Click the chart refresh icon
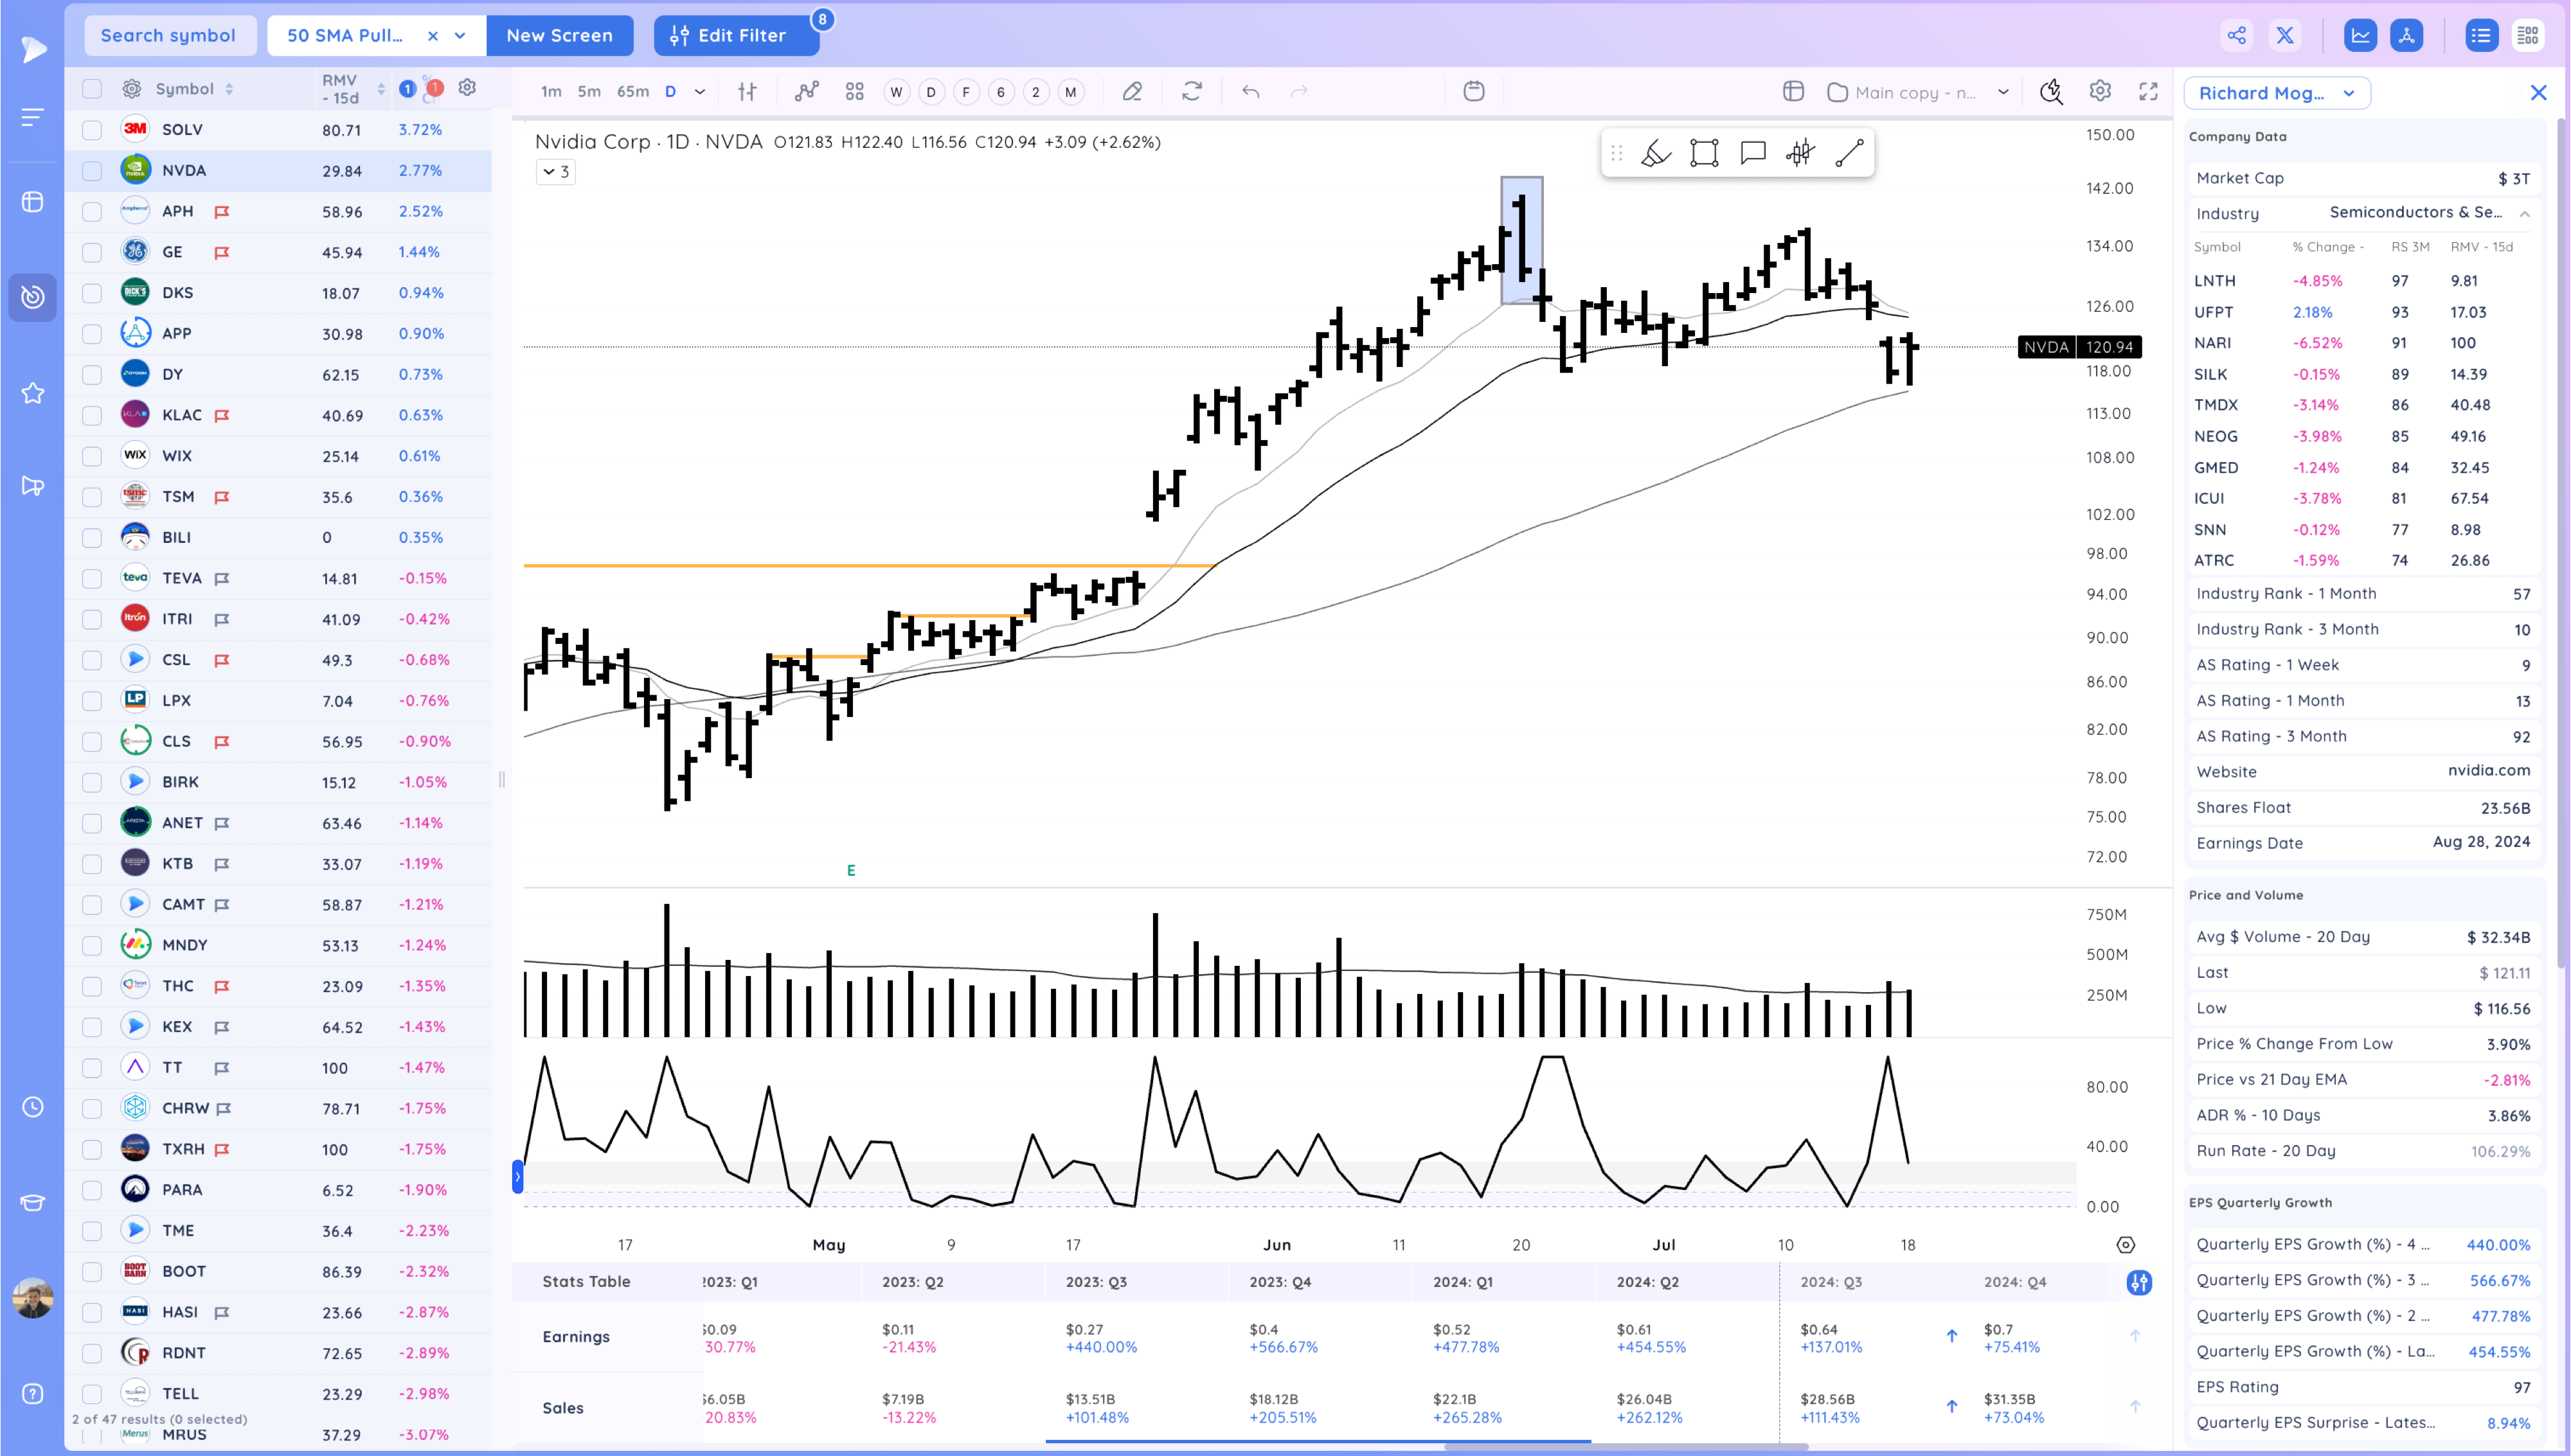This screenshot has width=2571, height=1456. (1191, 92)
